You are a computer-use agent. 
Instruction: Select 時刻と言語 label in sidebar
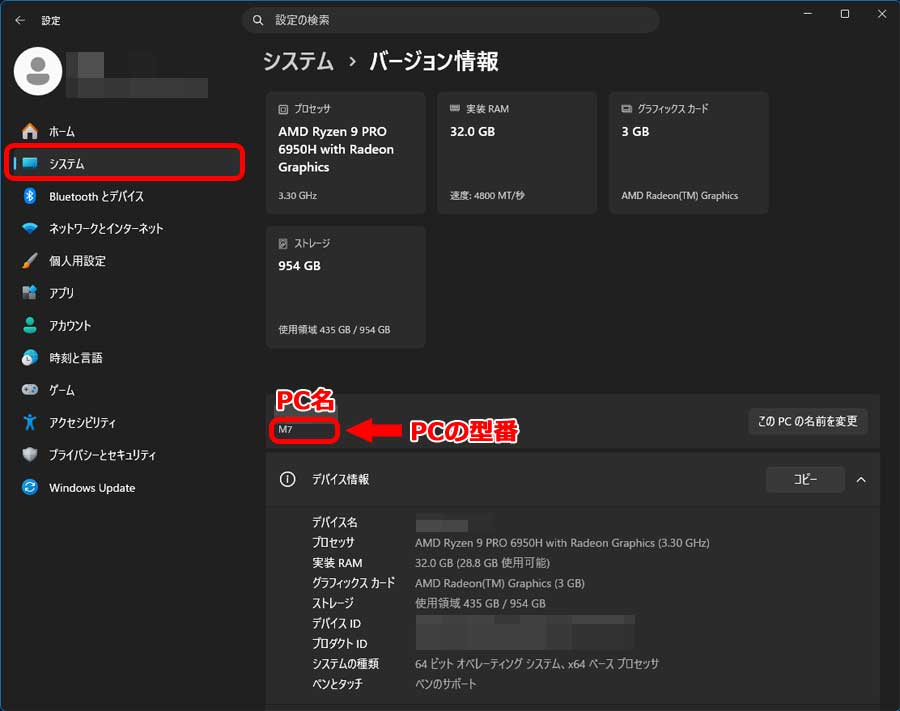76,358
